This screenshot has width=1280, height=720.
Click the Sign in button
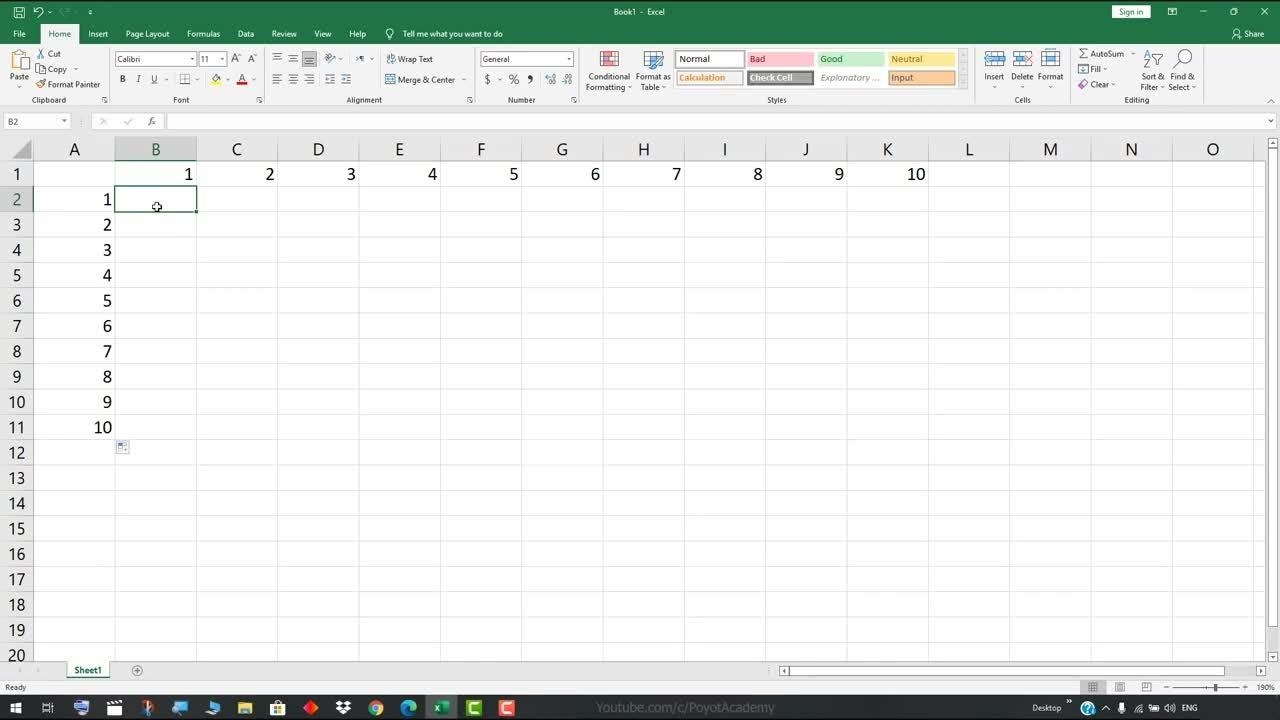click(1130, 12)
